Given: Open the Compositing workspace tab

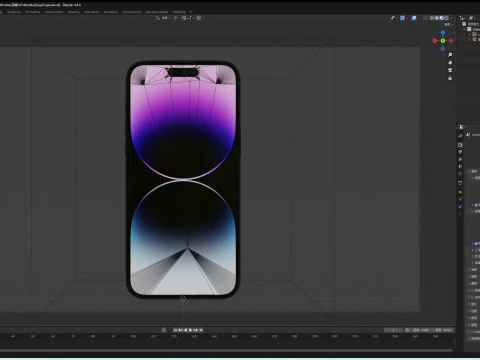Looking at the screenshot, I should click(x=132, y=12).
